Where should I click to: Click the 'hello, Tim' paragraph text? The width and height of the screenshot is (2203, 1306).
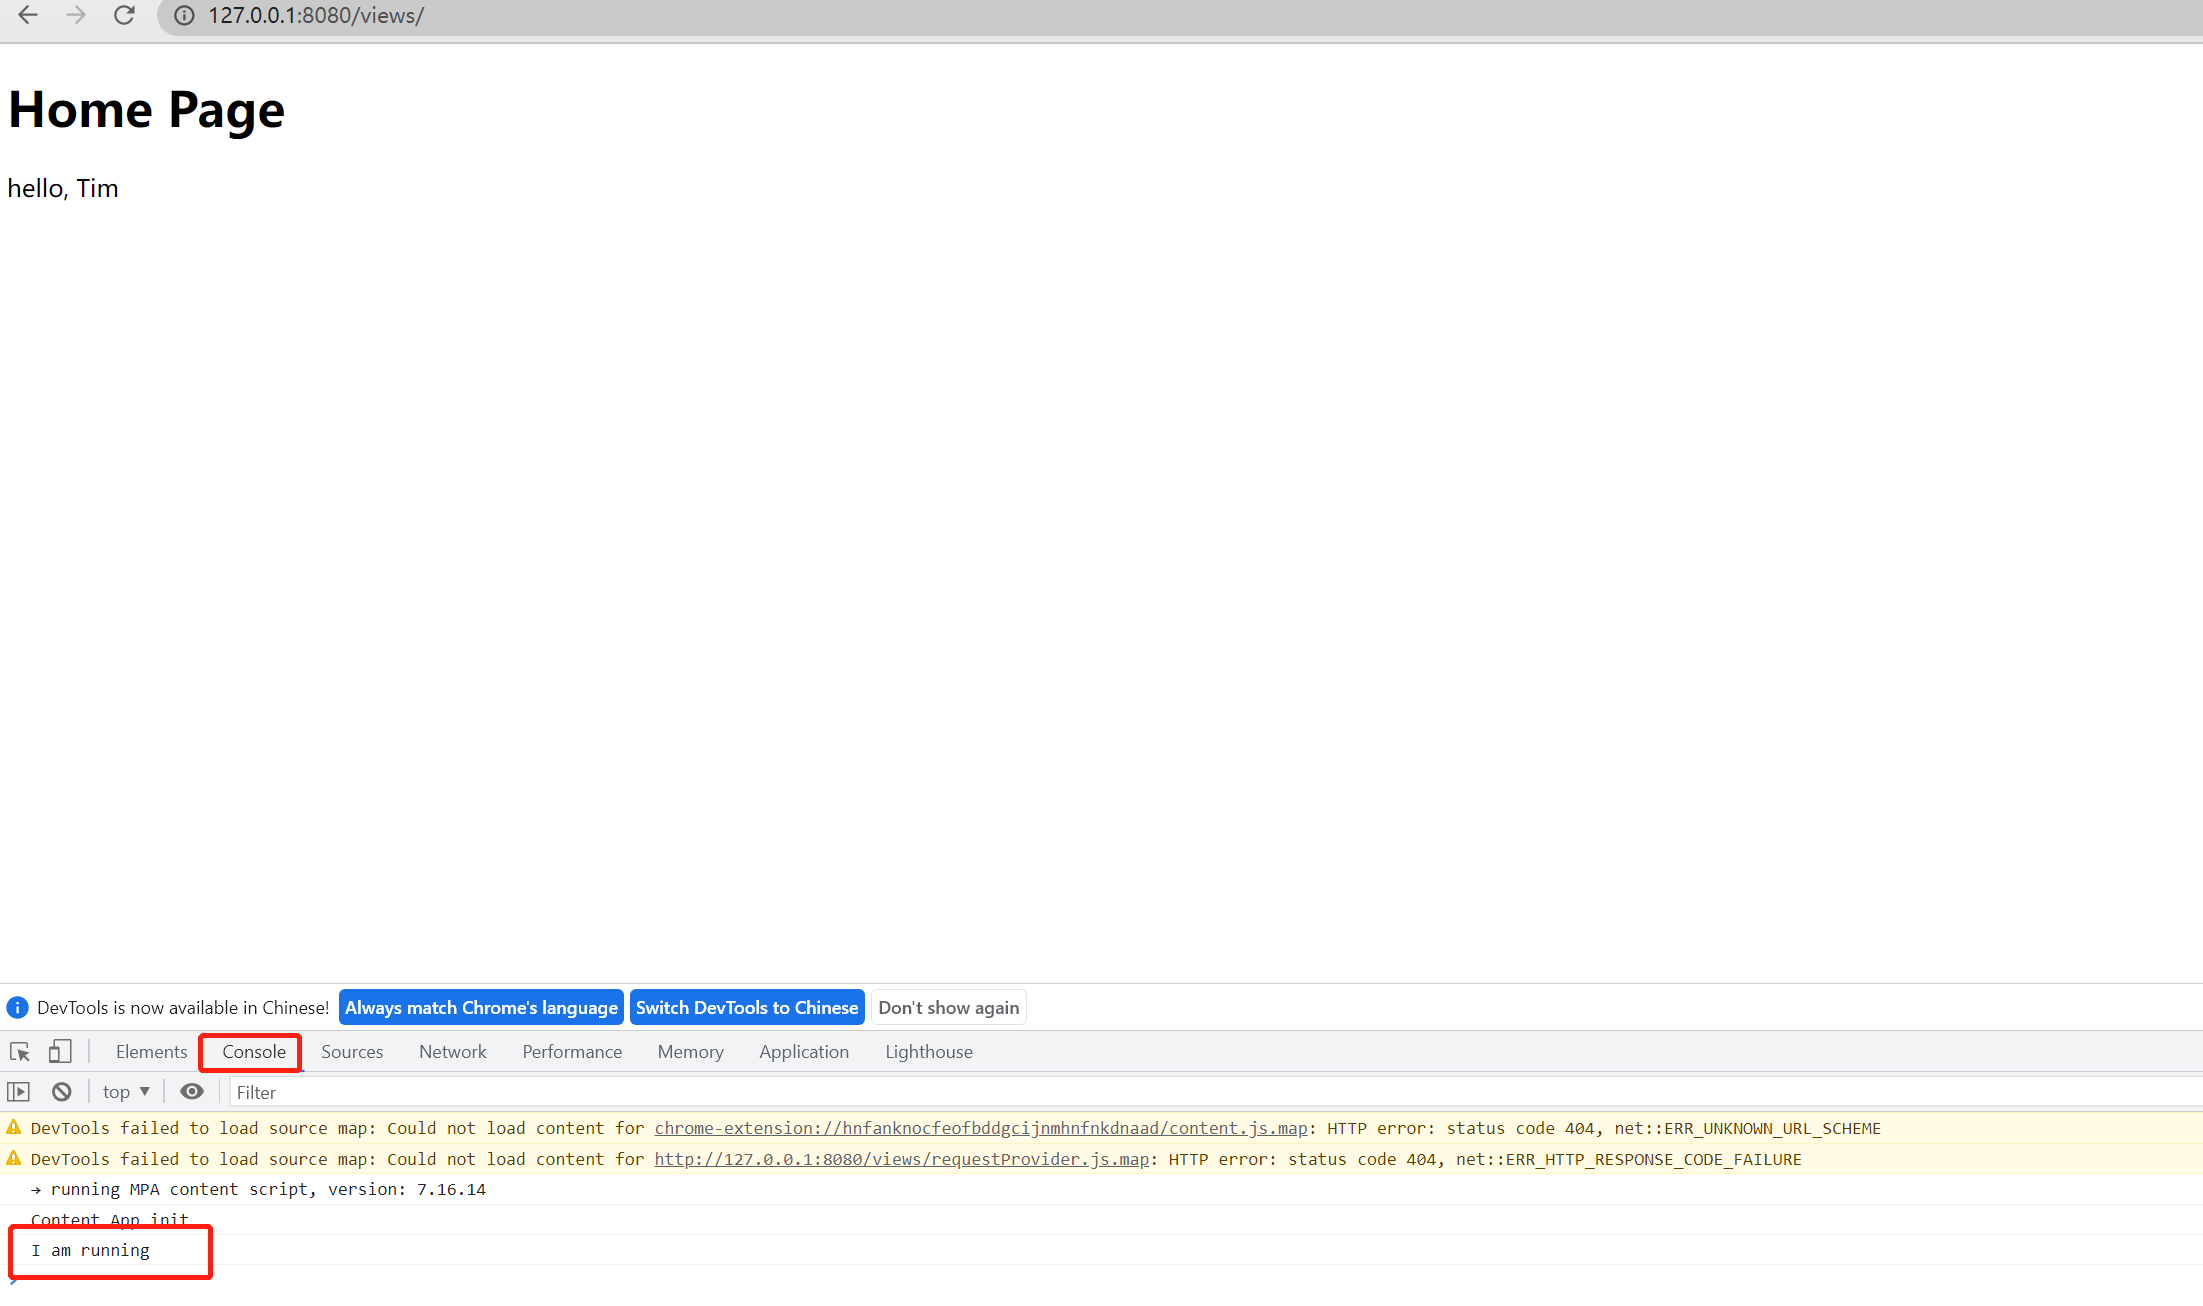point(63,188)
